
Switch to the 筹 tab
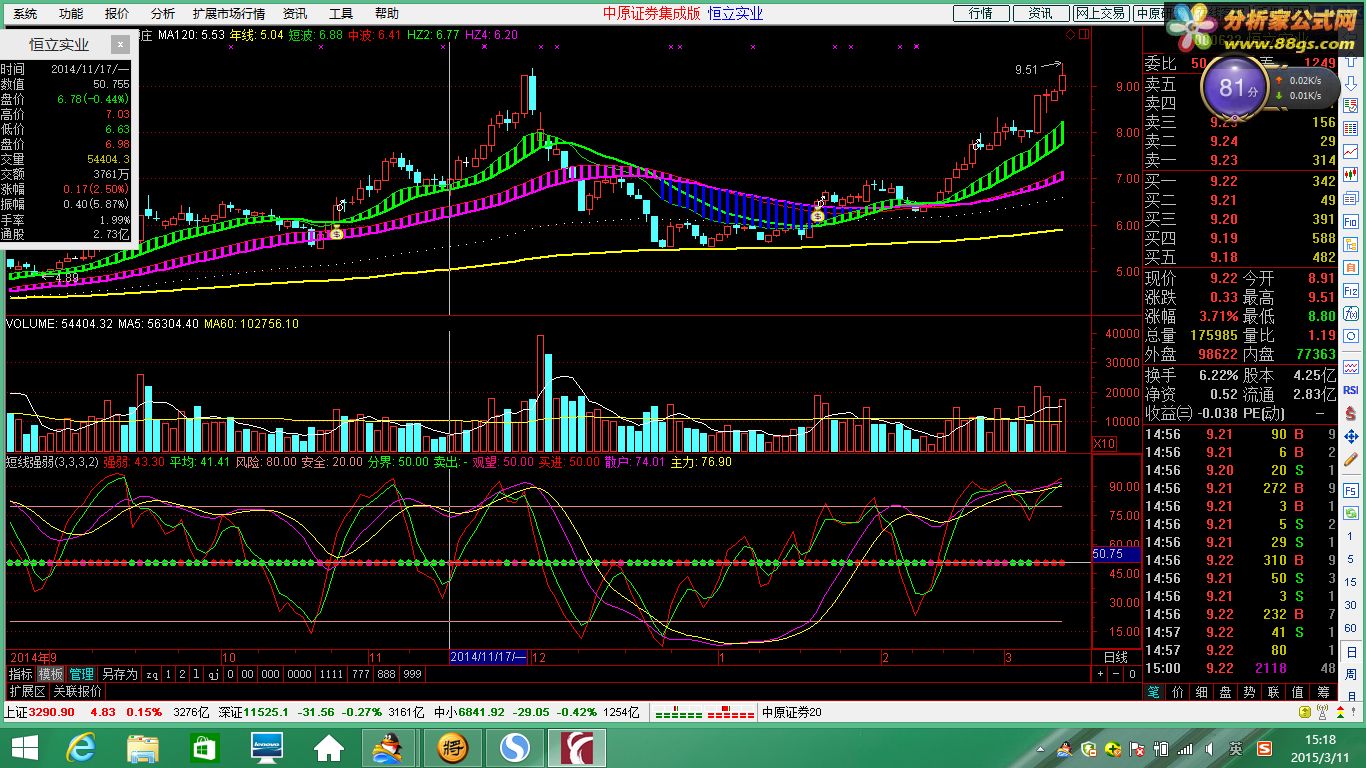pos(1323,692)
